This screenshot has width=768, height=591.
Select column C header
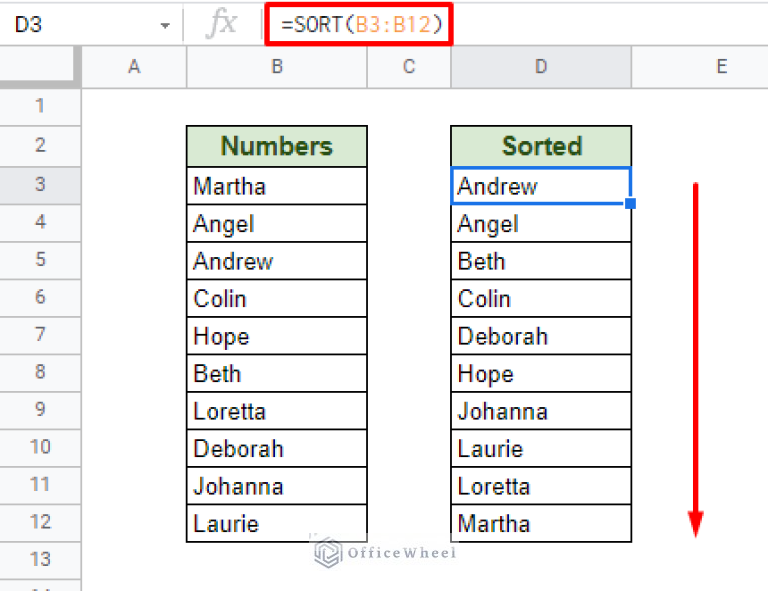pyautogui.click(x=408, y=67)
